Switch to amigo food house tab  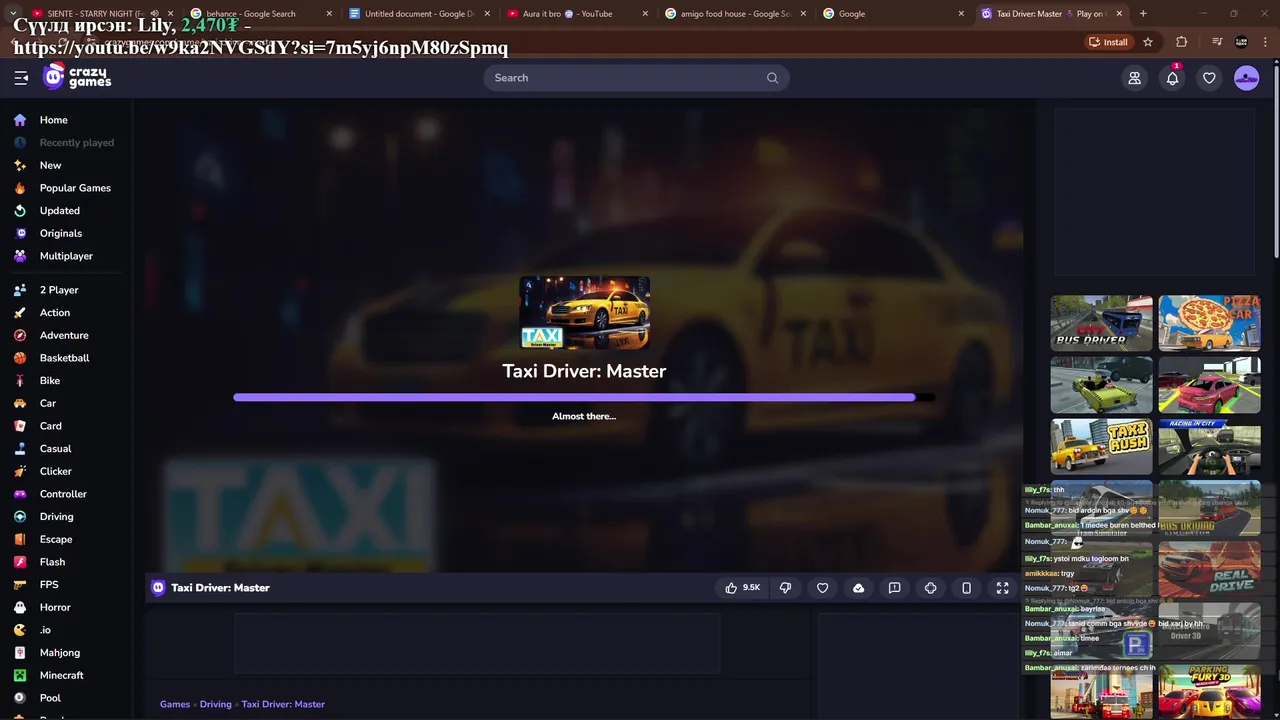(x=734, y=14)
